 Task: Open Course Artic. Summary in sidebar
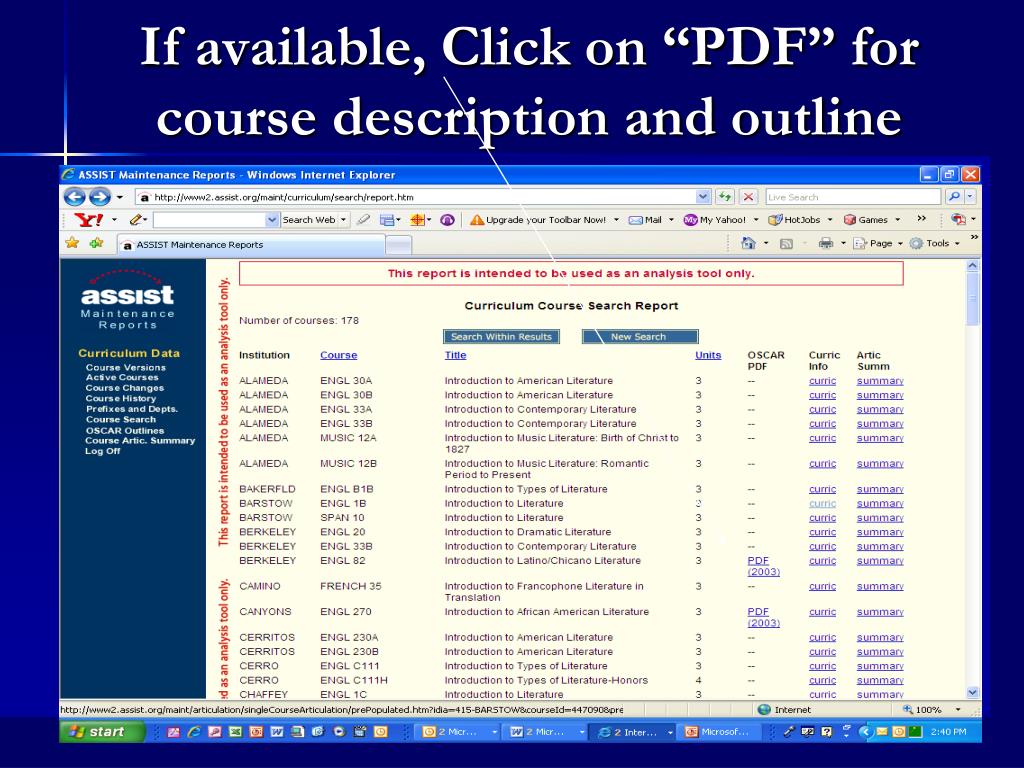140,441
